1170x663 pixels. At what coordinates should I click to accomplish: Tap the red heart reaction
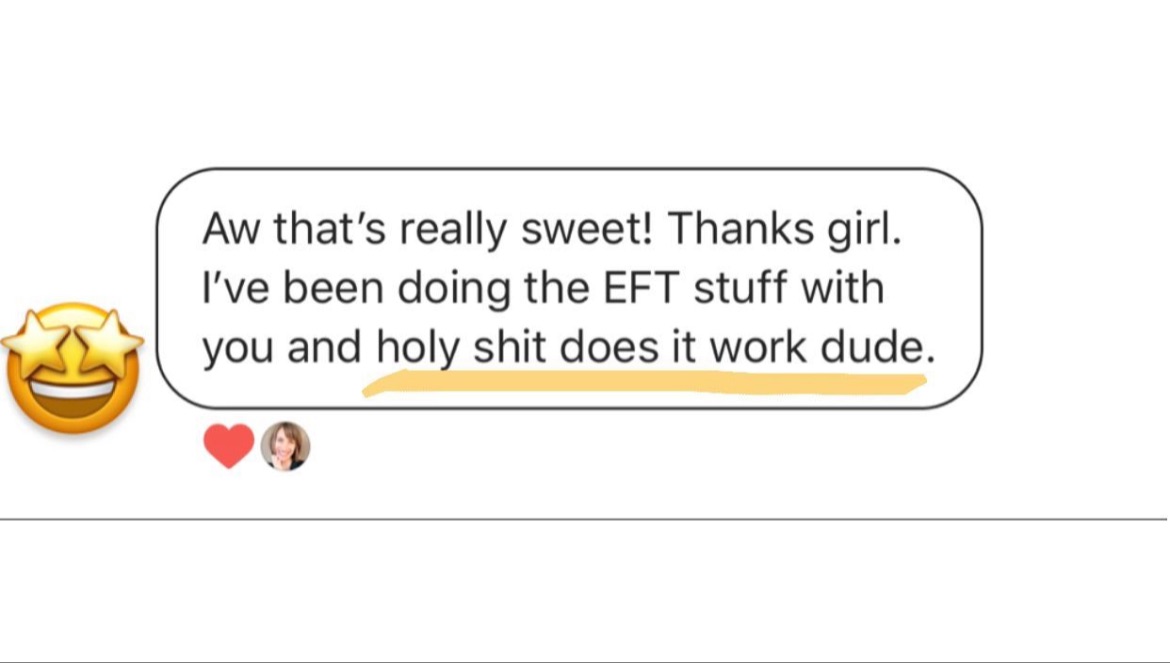[x=228, y=447]
